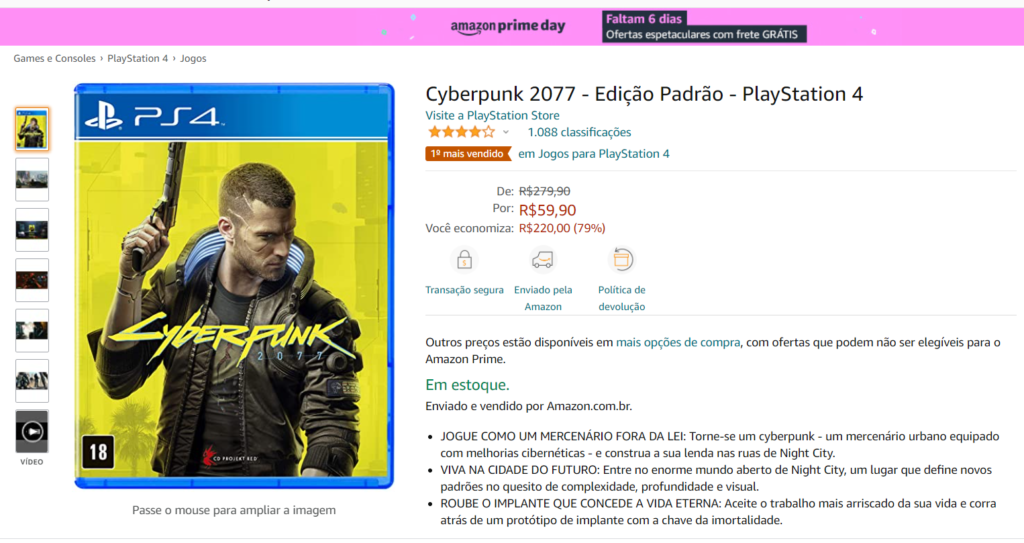This screenshot has height=543, width=1024.
Task: Click the 1º mais vendido badge
Action: (x=468, y=154)
